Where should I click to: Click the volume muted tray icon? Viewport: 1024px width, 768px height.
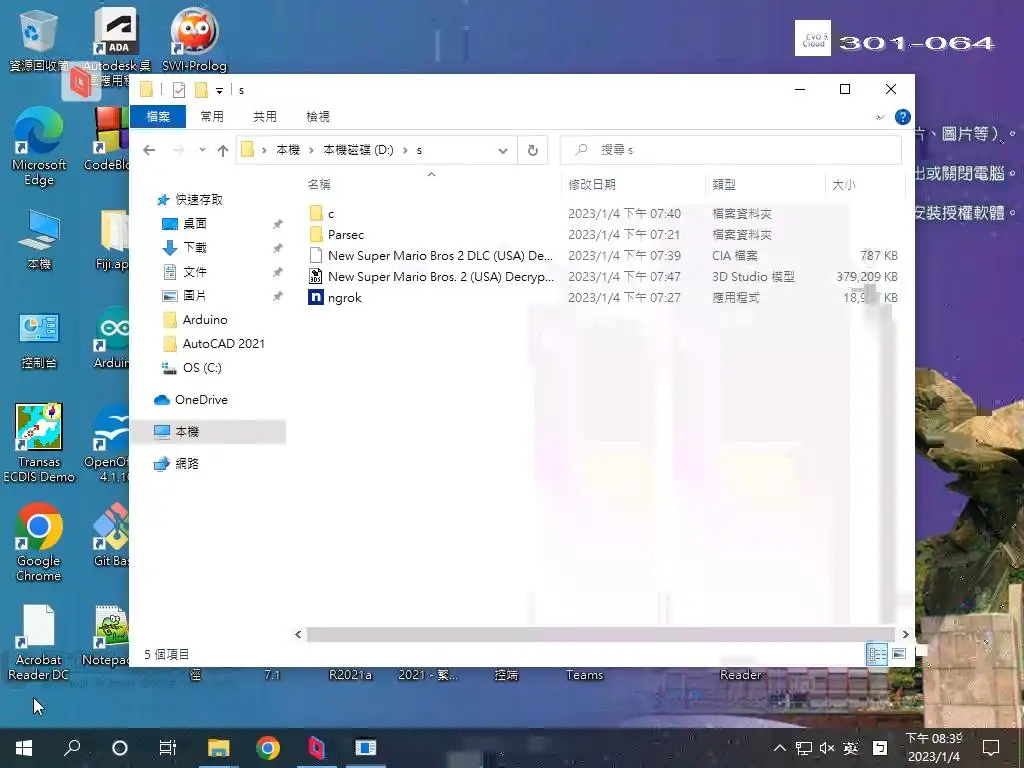[827, 748]
